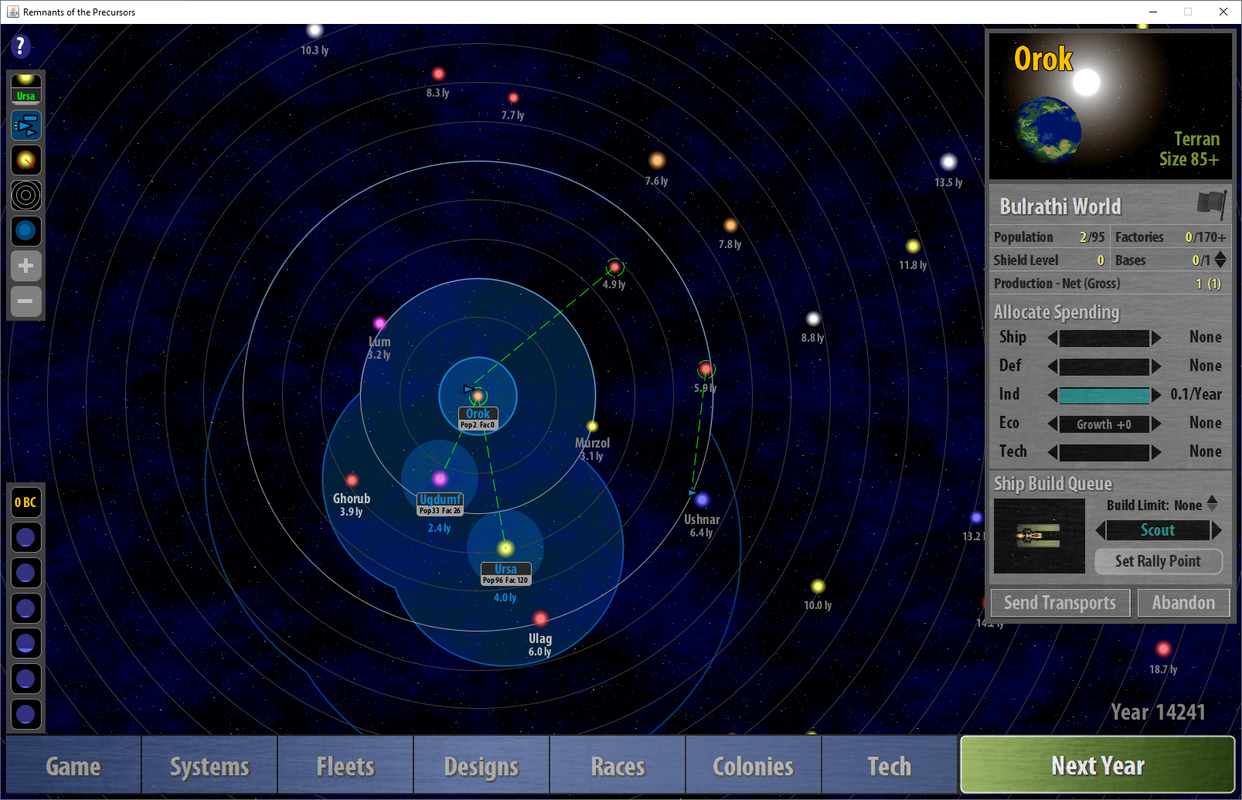Viewport: 1242px width, 800px height.
Task: Zoom in with the plus button
Action: coord(26,267)
